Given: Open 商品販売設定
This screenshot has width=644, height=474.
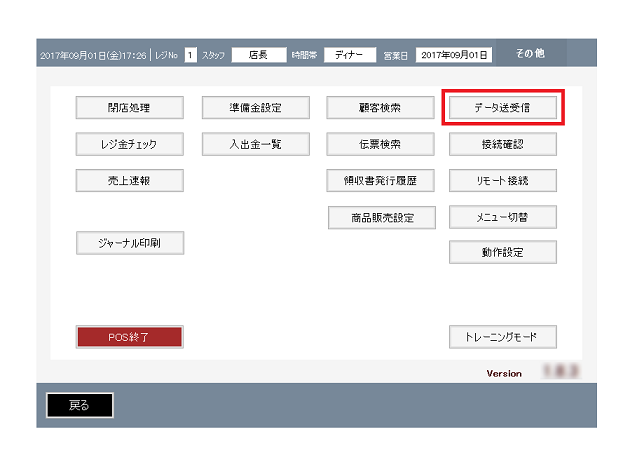Looking at the screenshot, I should [x=382, y=218].
